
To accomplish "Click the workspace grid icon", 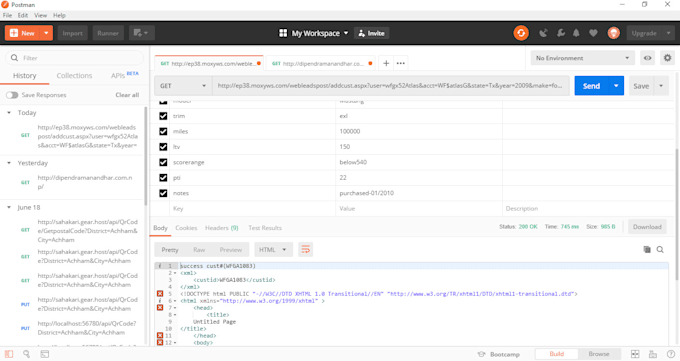I will click(283, 33).
